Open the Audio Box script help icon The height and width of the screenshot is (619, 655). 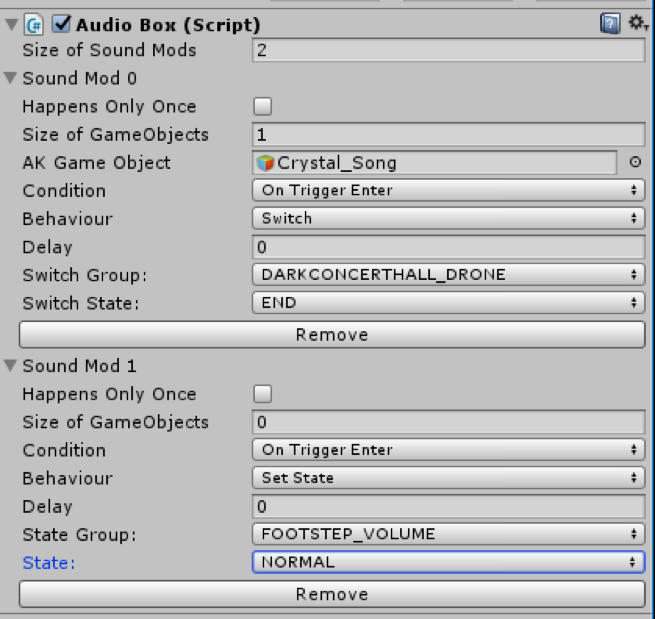[610, 24]
